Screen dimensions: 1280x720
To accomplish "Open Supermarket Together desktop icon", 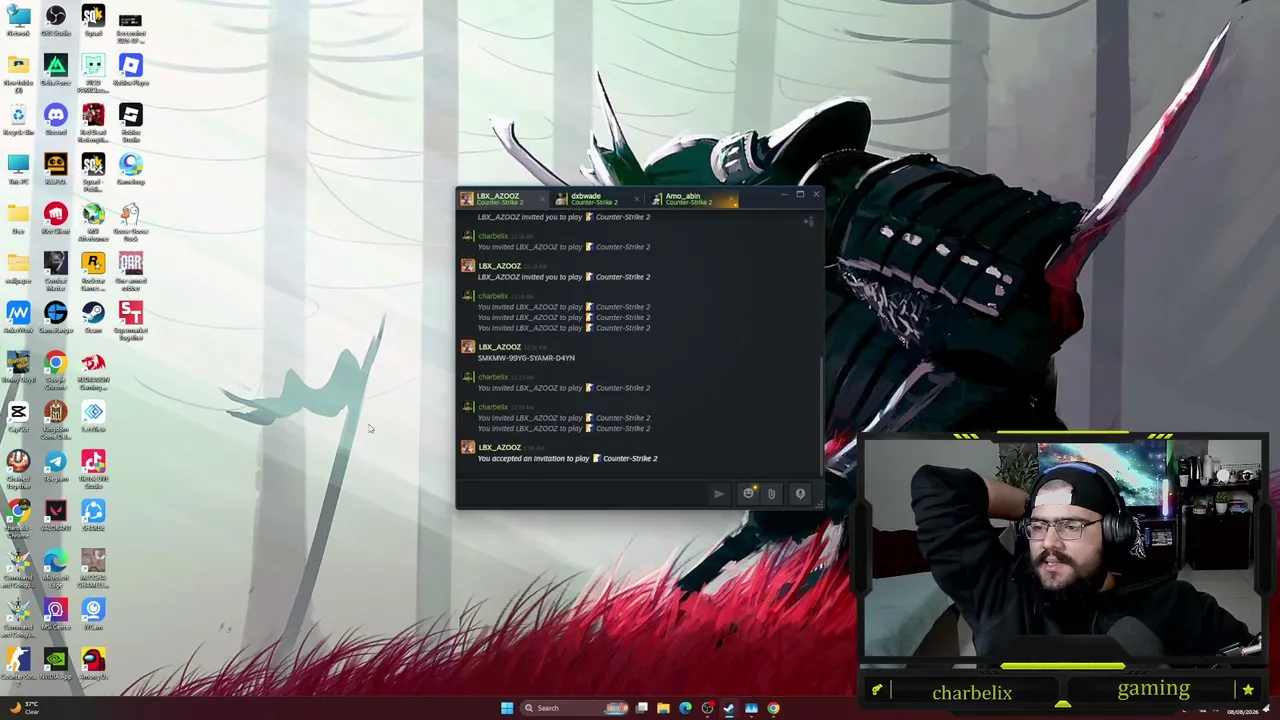I will click(130, 321).
